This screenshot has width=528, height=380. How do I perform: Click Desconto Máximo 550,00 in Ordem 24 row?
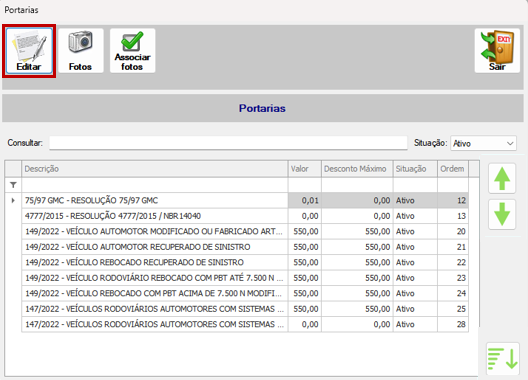point(357,293)
